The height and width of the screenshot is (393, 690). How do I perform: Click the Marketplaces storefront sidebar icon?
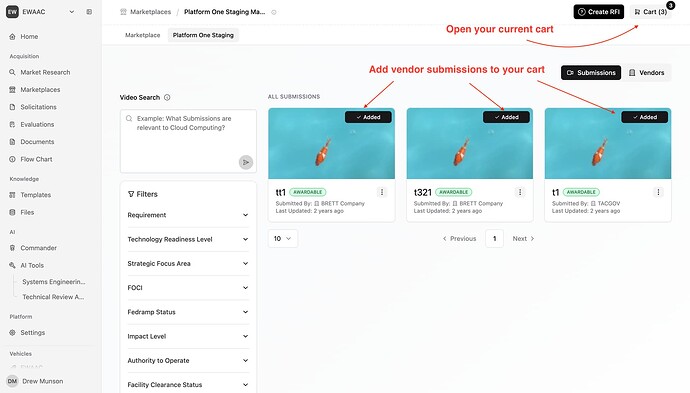(12, 89)
